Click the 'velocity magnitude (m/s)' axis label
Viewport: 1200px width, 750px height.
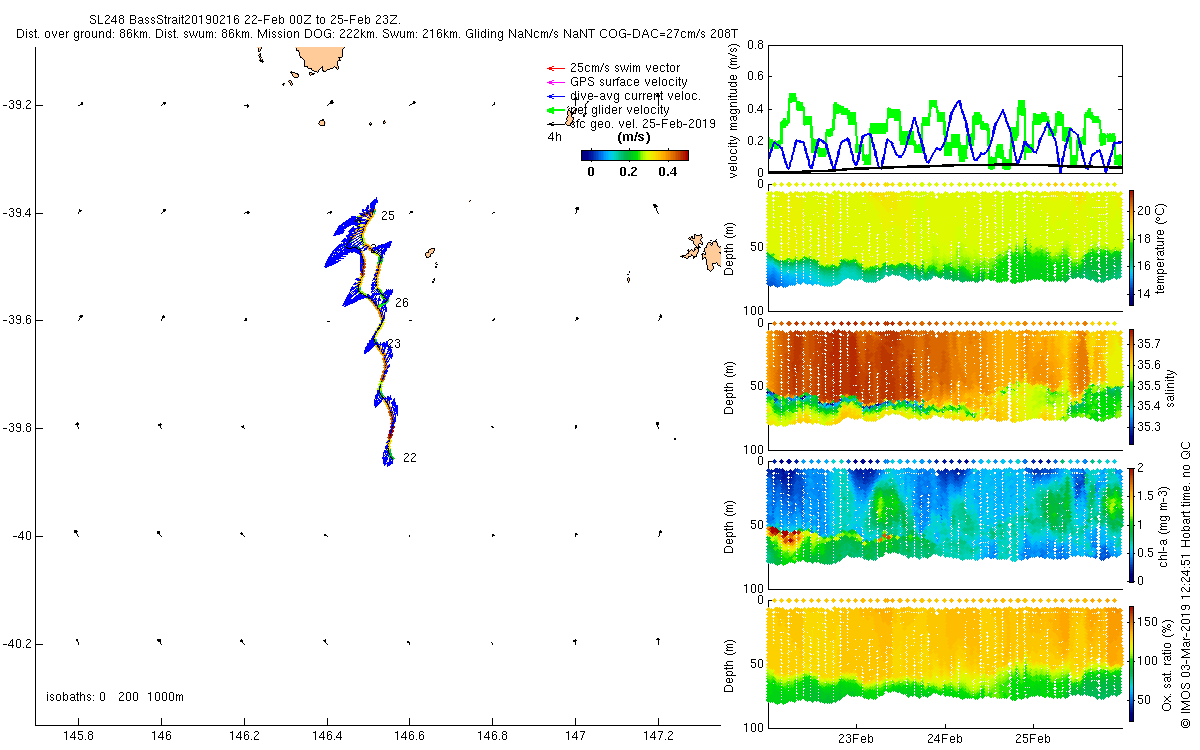point(734,110)
